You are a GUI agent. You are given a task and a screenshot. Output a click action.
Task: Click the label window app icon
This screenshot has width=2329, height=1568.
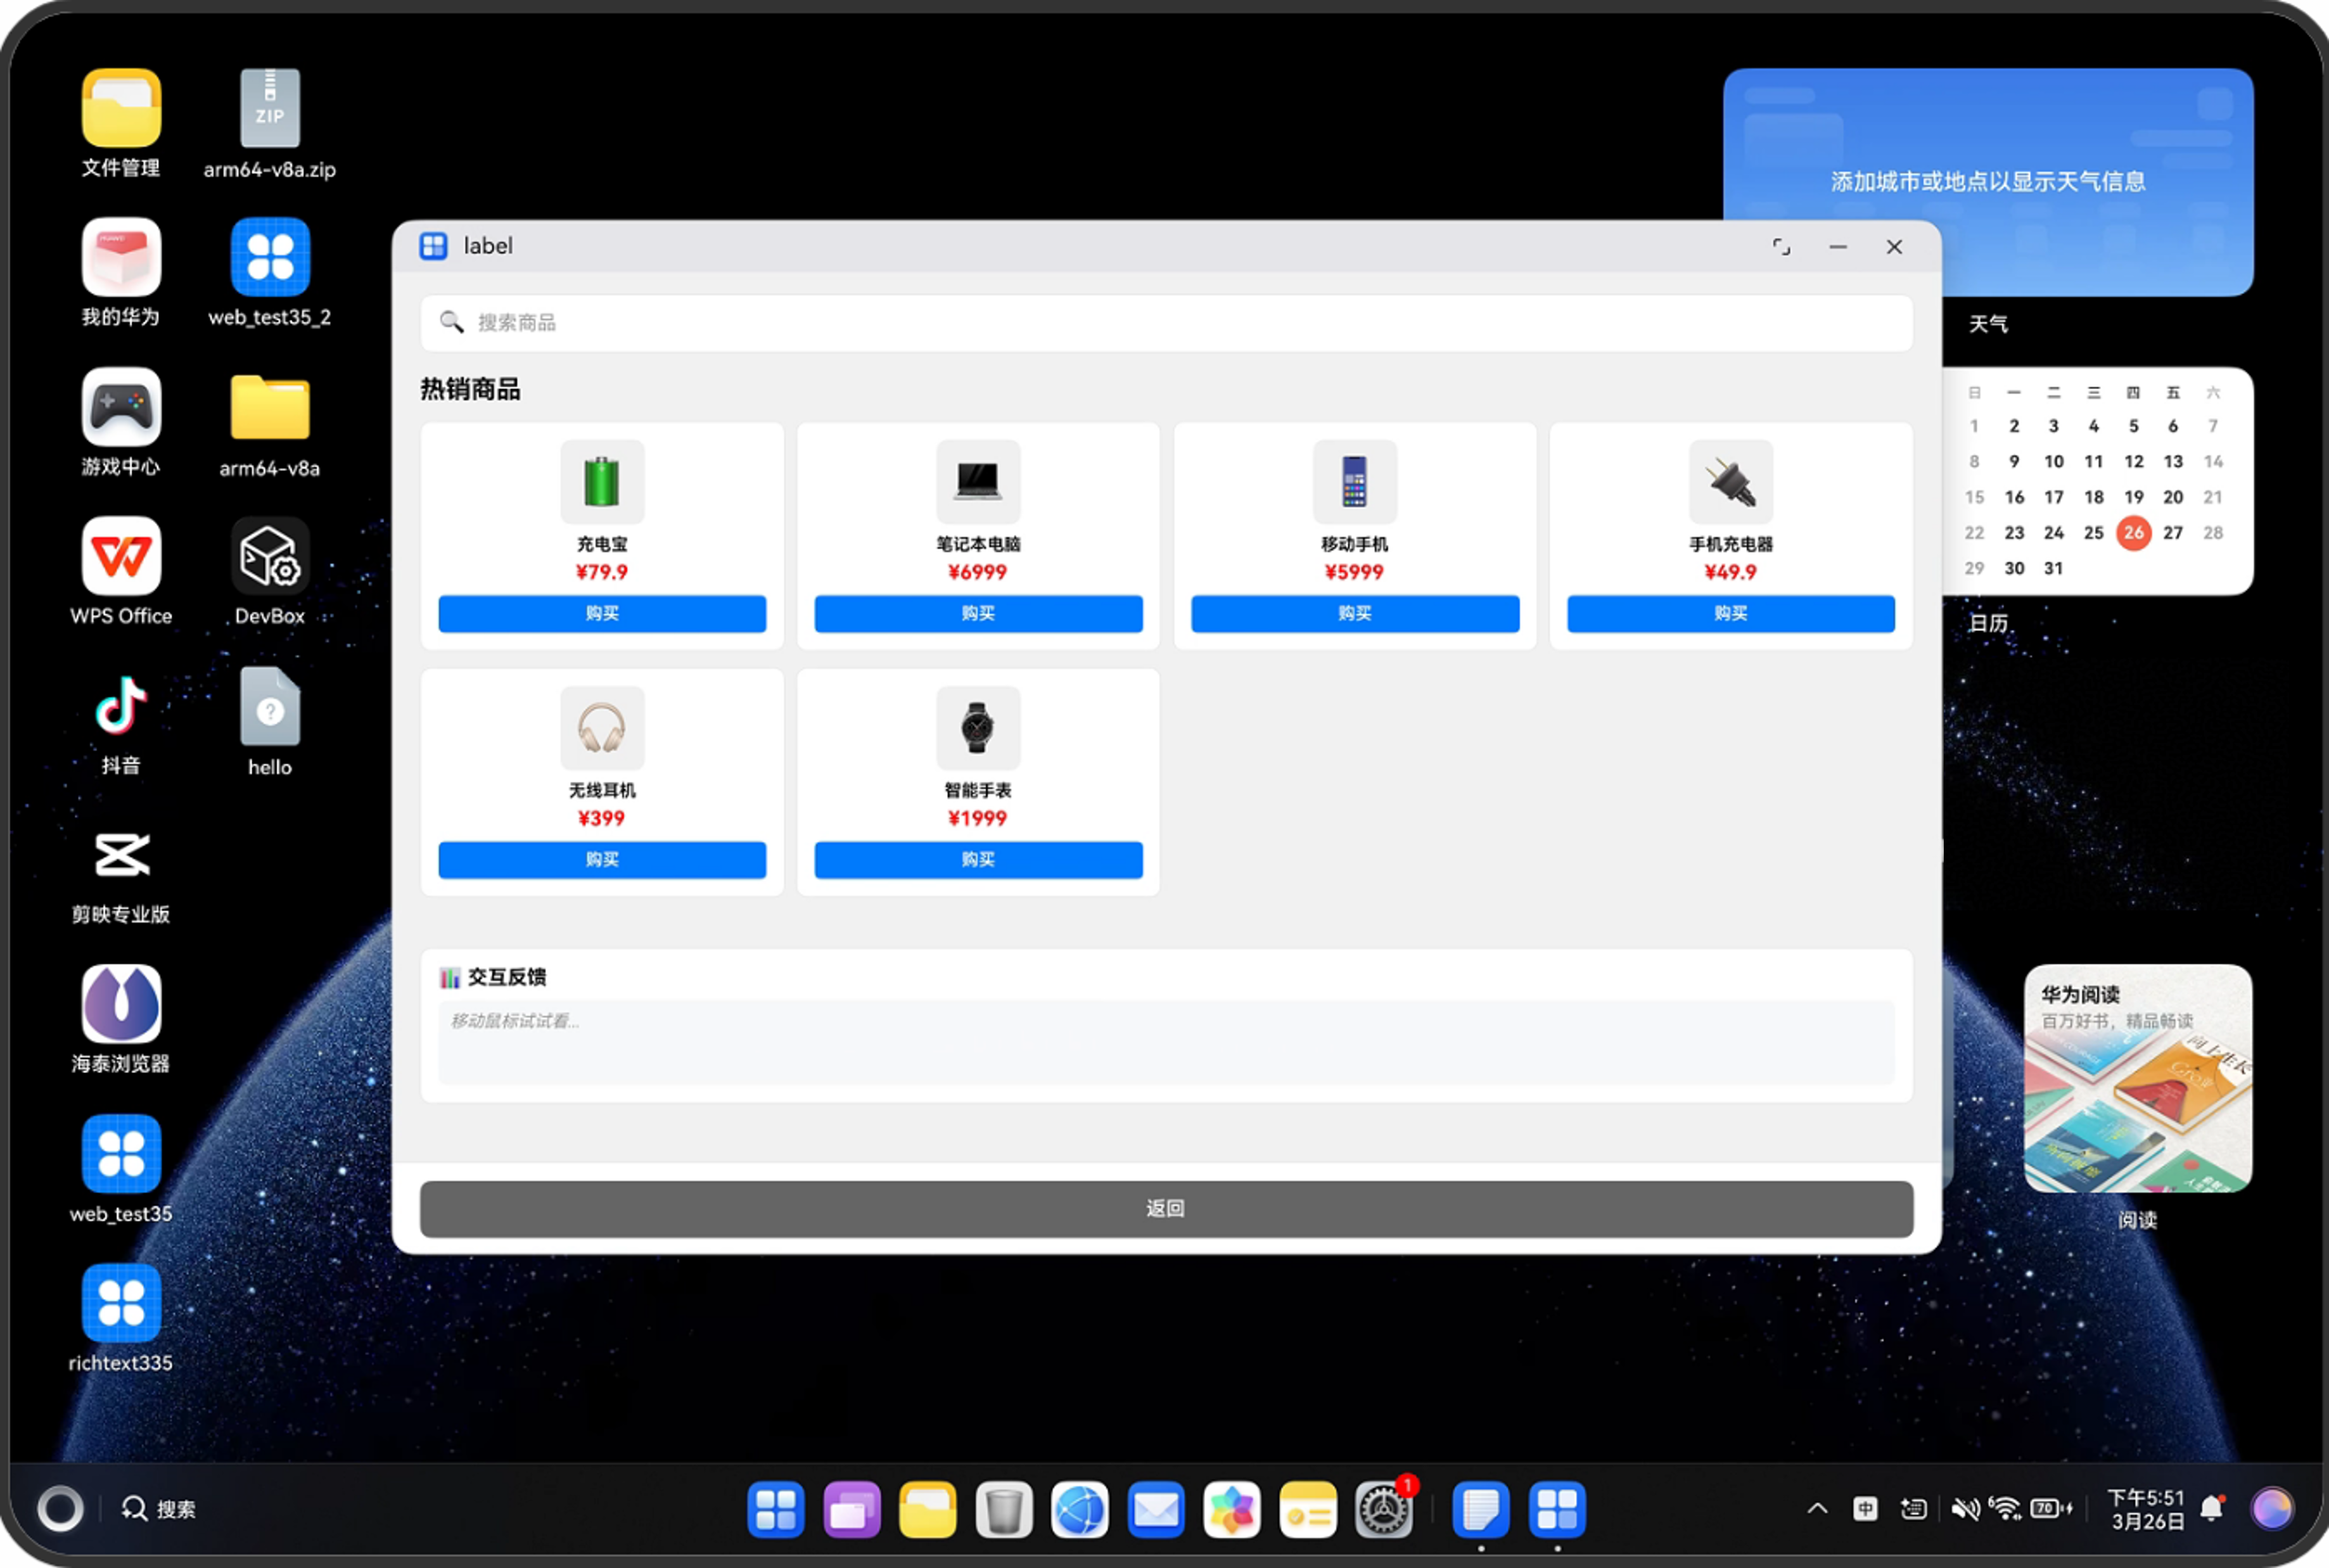click(434, 246)
